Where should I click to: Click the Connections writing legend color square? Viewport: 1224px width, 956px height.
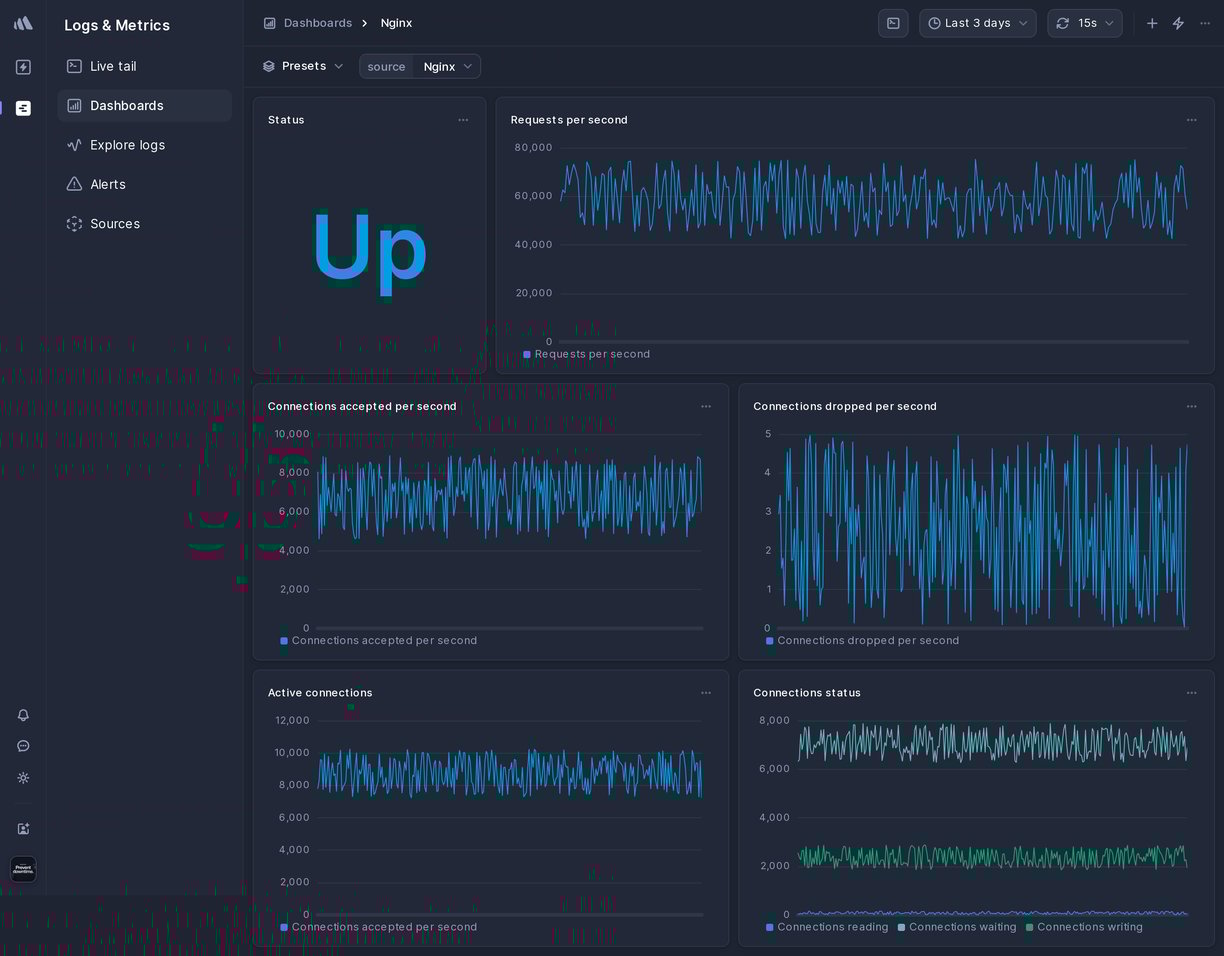point(1030,927)
